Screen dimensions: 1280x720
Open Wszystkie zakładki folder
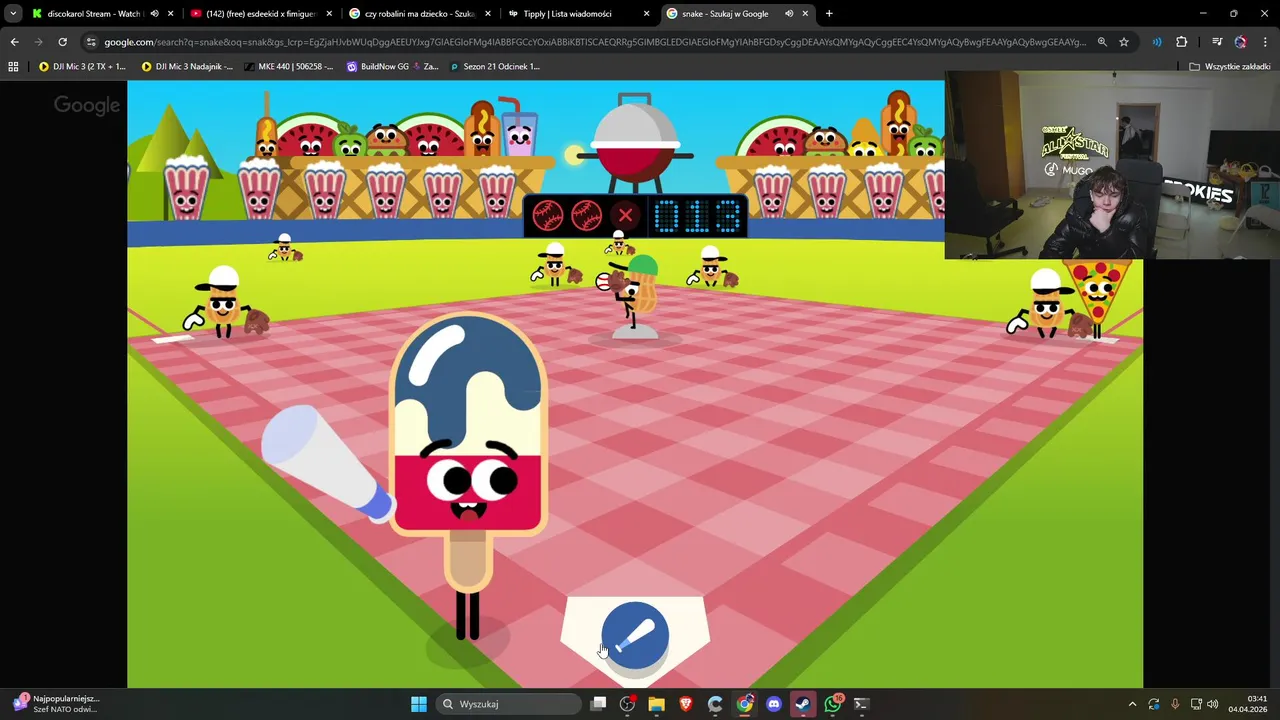[x=1230, y=66]
